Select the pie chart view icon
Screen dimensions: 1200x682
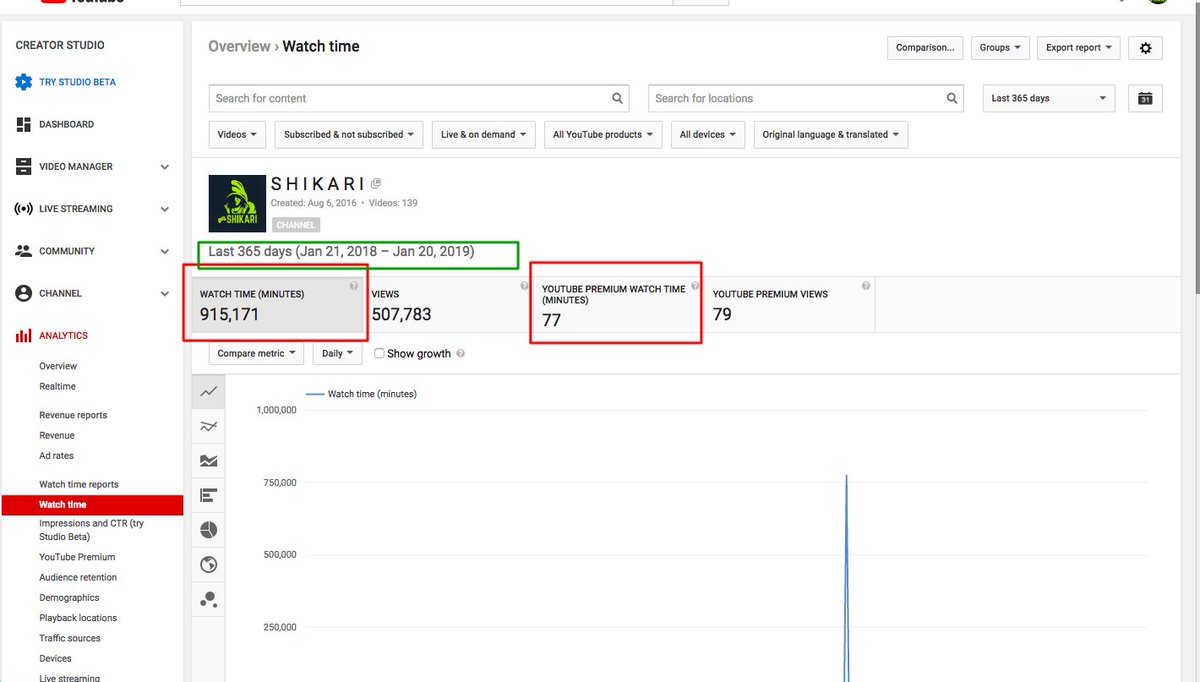208,530
